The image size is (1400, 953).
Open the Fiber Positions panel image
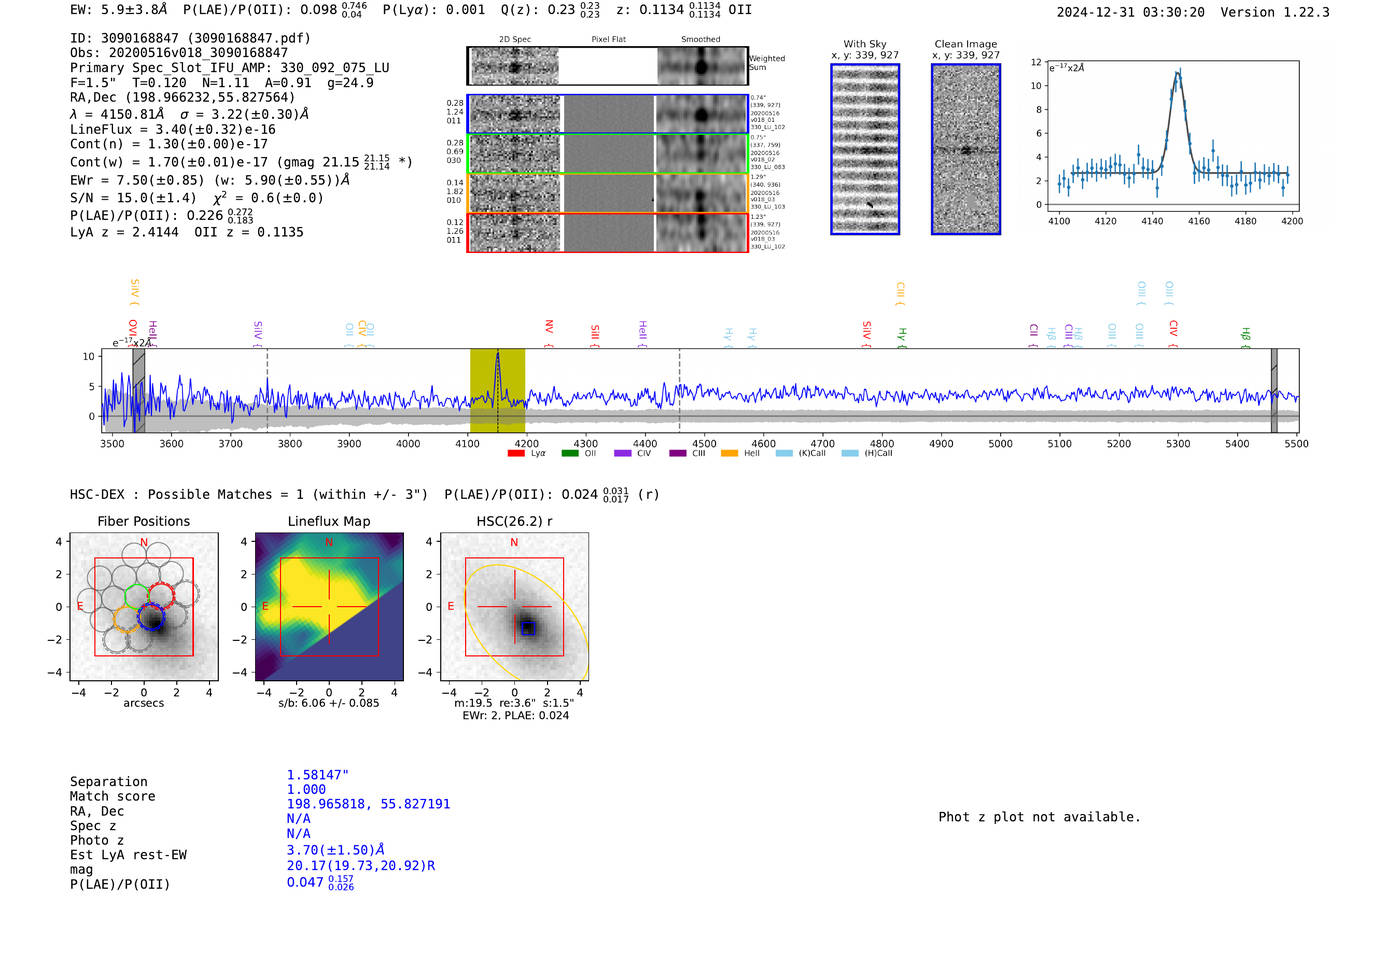[x=144, y=607]
